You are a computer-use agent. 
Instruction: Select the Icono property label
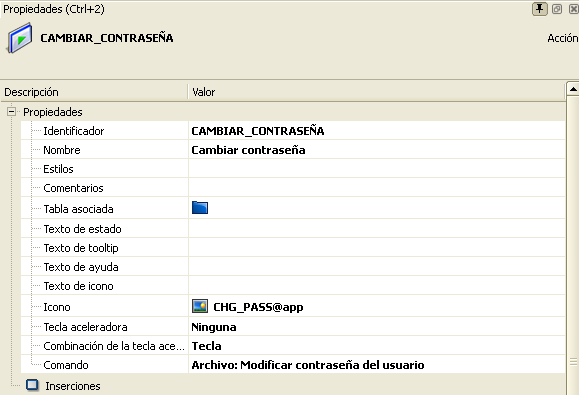57,307
